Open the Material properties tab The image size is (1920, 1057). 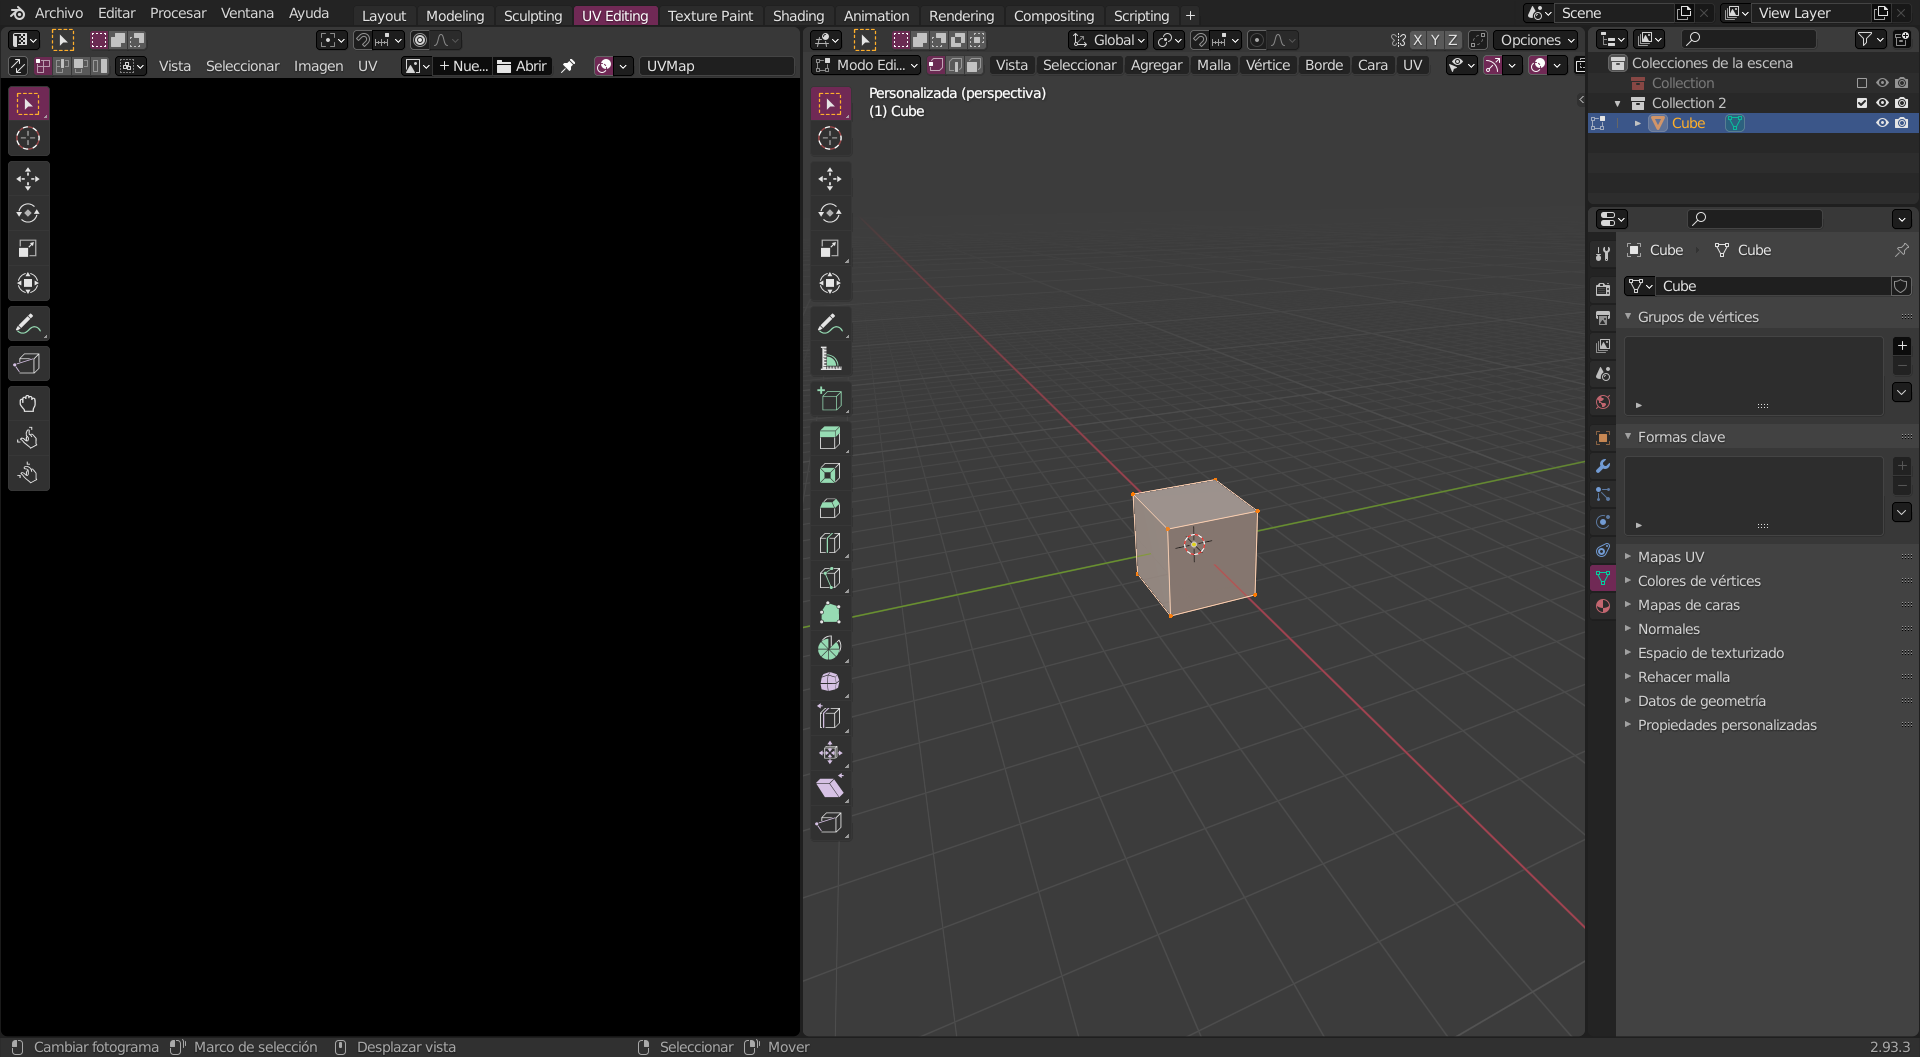[x=1603, y=606]
